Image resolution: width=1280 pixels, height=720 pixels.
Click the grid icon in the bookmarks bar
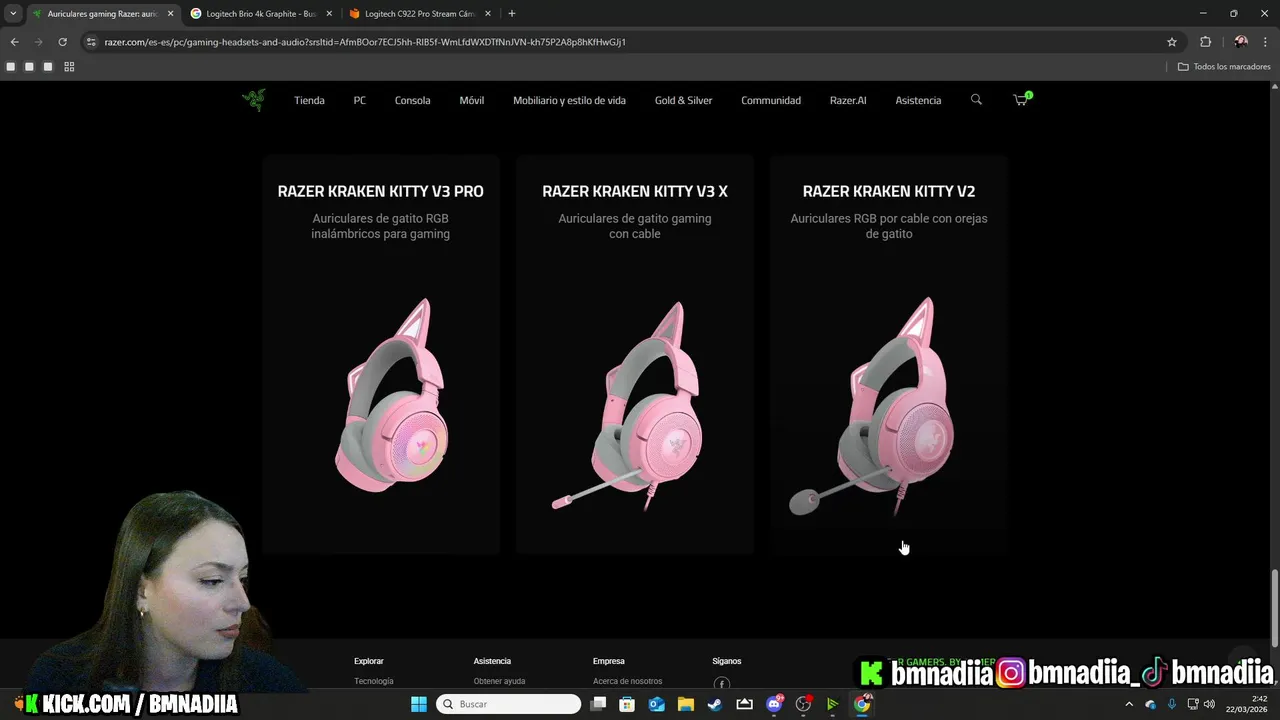coord(69,67)
